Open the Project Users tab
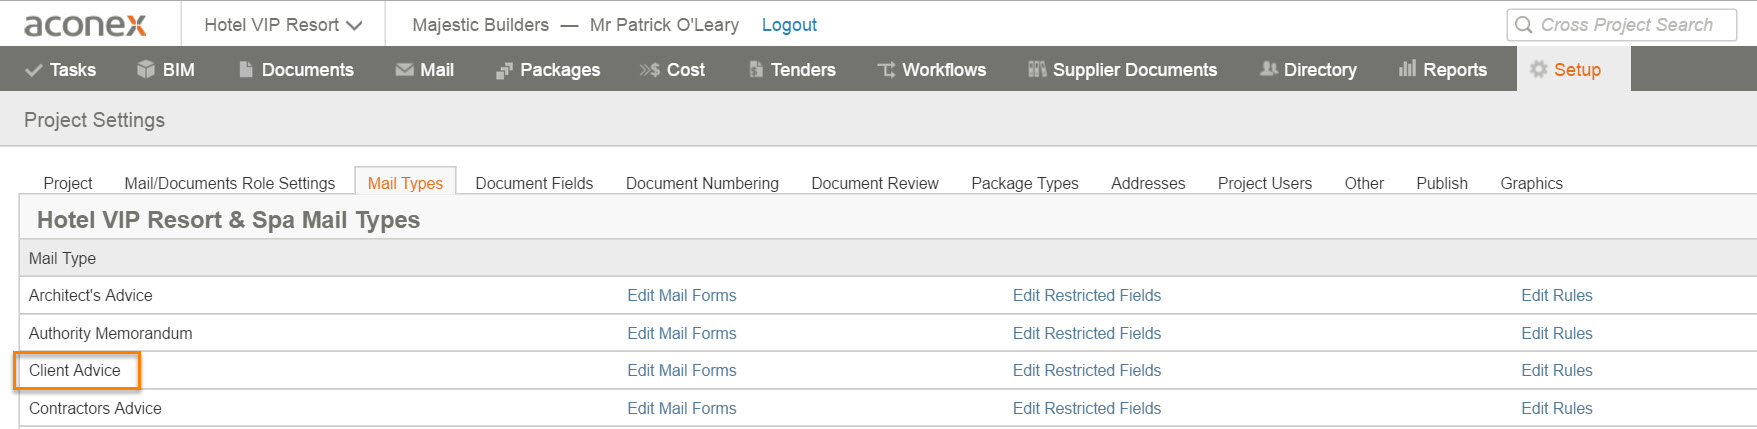Image resolution: width=1757 pixels, height=429 pixels. tap(1264, 183)
